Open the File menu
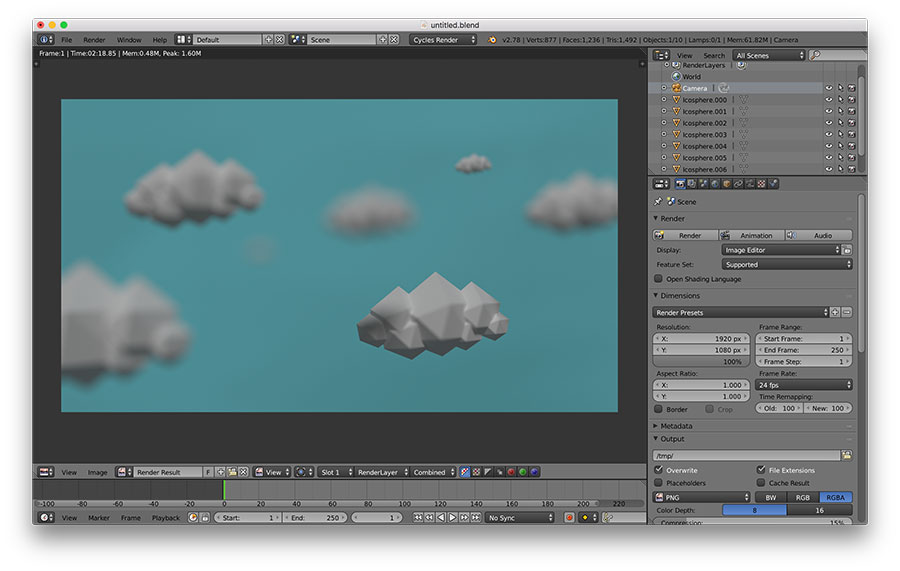Viewport: 900px width, 571px height. (x=67, y=40)
